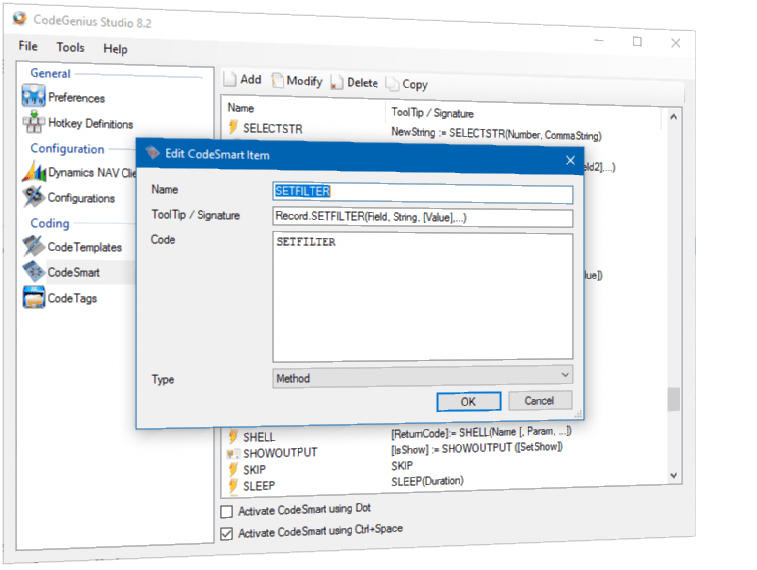Click the SHELL row lightning icon

(x=233, y=436)
